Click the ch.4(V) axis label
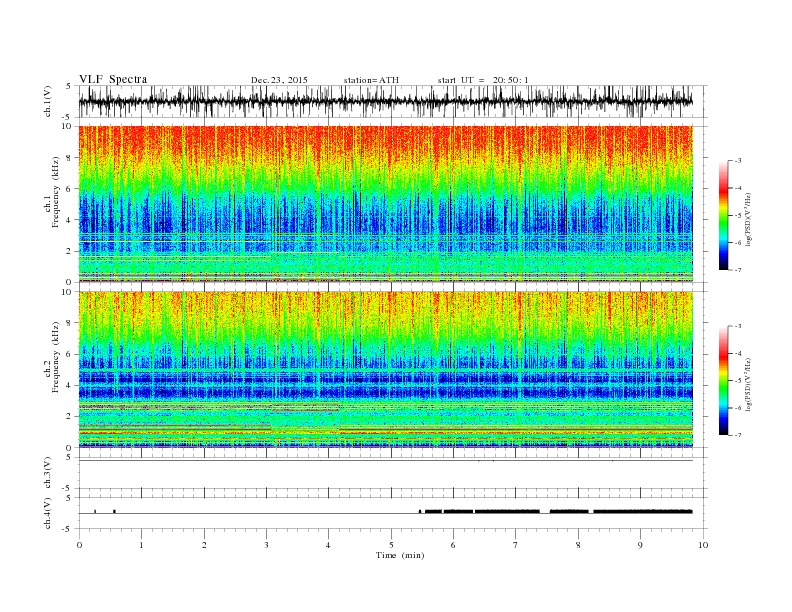 click(x=47, y=513)
